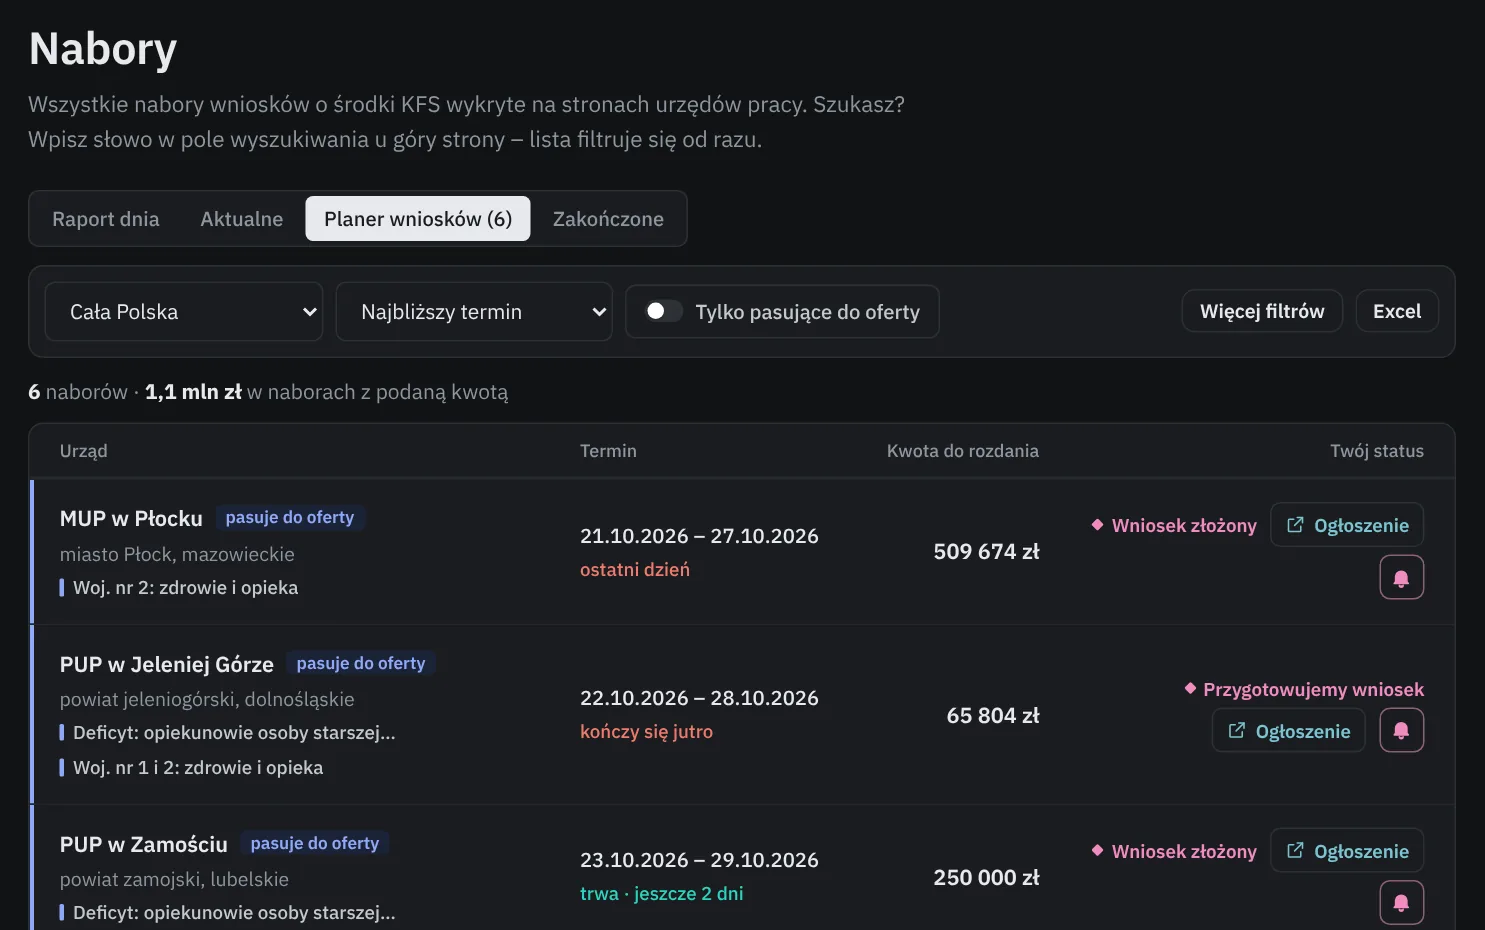Click the trwa · jeszcze 2 dni note
Image resolution: width=1485 pixels, height=930 pixels.
point(662,893)
